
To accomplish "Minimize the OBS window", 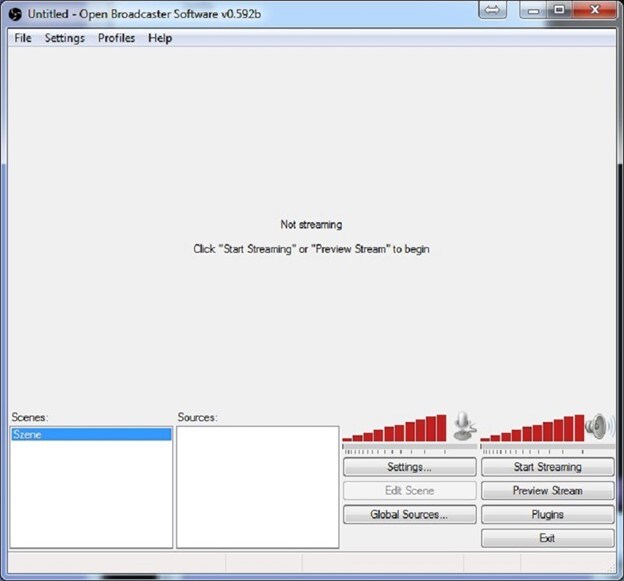I will [x=534, y=10].
